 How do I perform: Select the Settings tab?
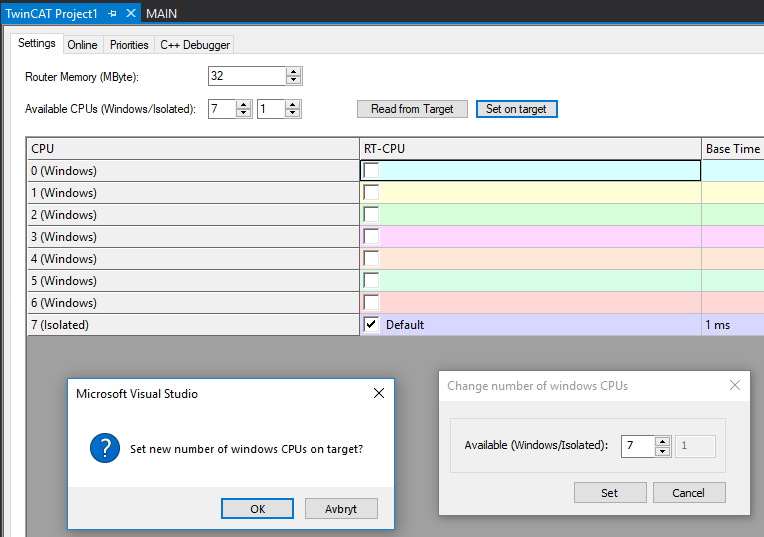37,43
